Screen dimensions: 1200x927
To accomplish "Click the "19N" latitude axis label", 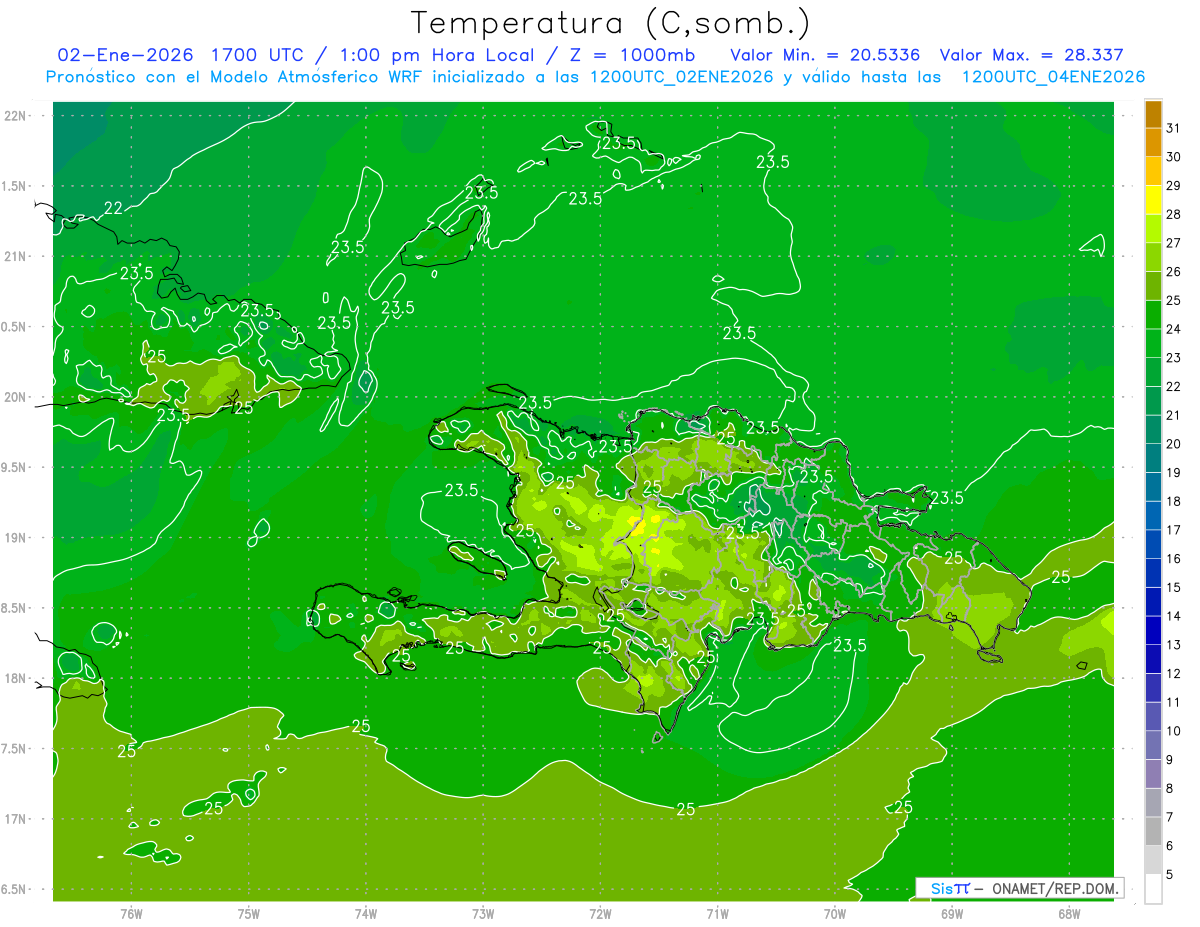I will point(15,538).
